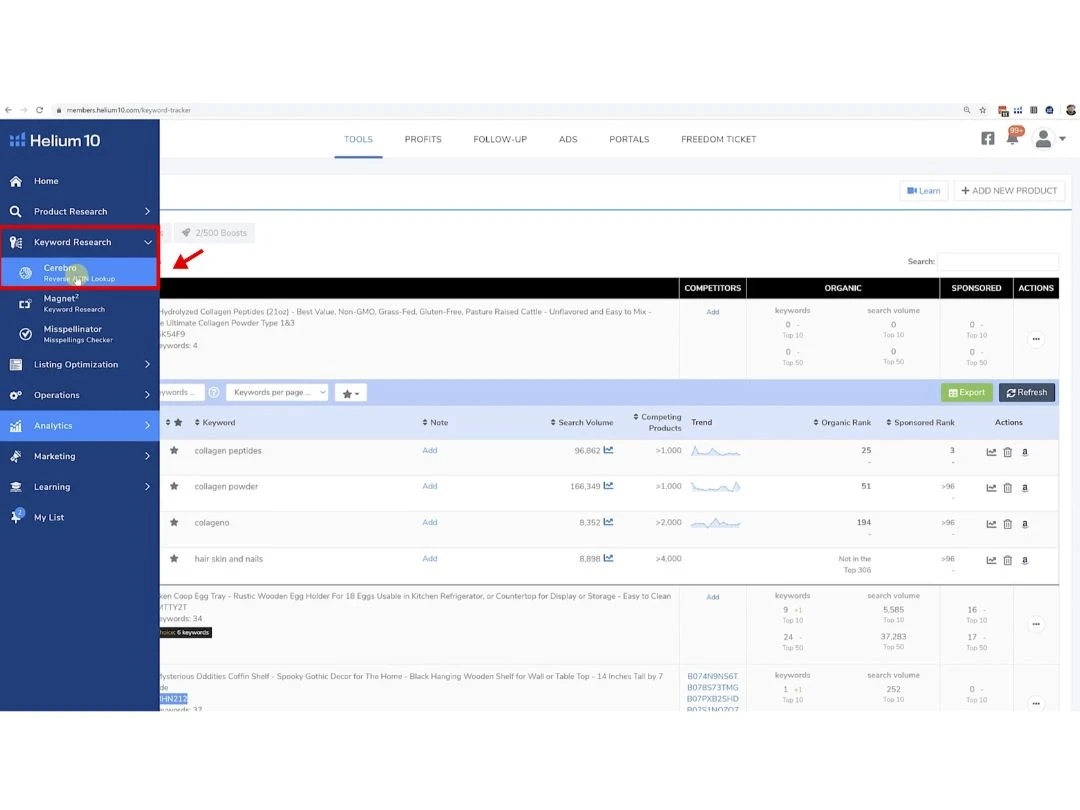View rank graph for collagen peptides
Image resolution: width=1080 pixels, height=810 pixels.
click(x=991, y=452)
